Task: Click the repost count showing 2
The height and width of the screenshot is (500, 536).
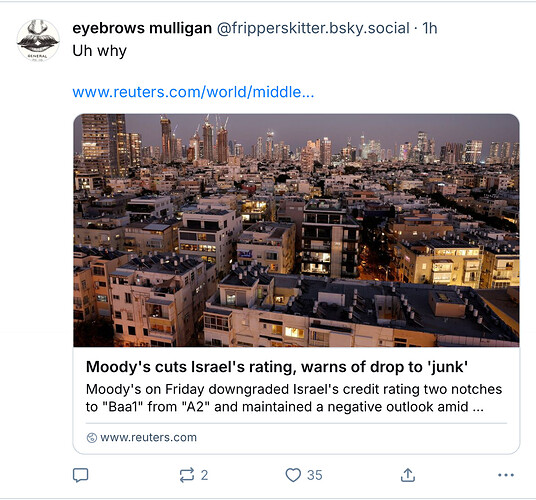Action: click(204, 475)
